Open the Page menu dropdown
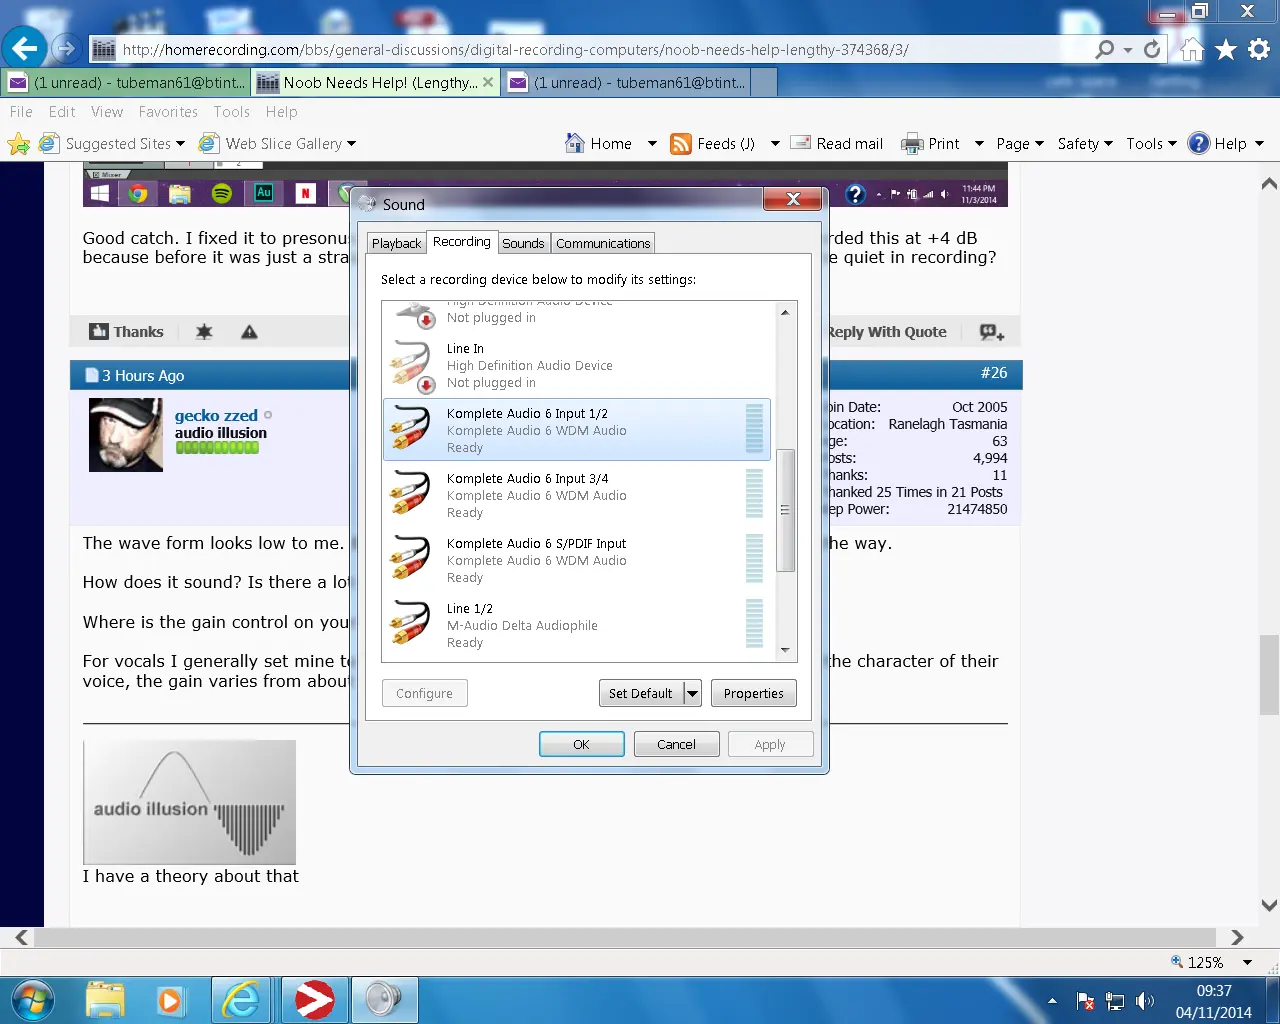 1020,144
